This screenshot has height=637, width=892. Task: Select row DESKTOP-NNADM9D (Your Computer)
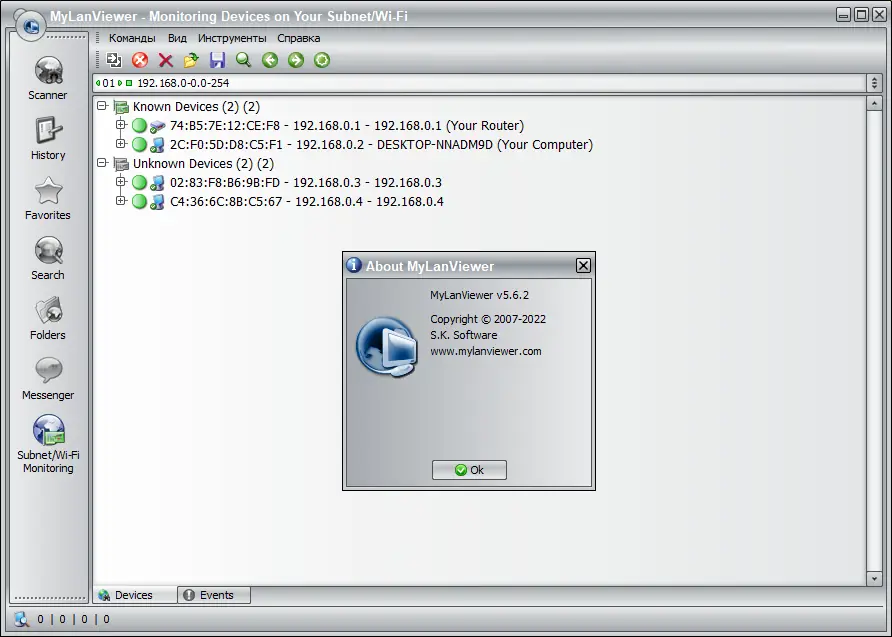381,144
